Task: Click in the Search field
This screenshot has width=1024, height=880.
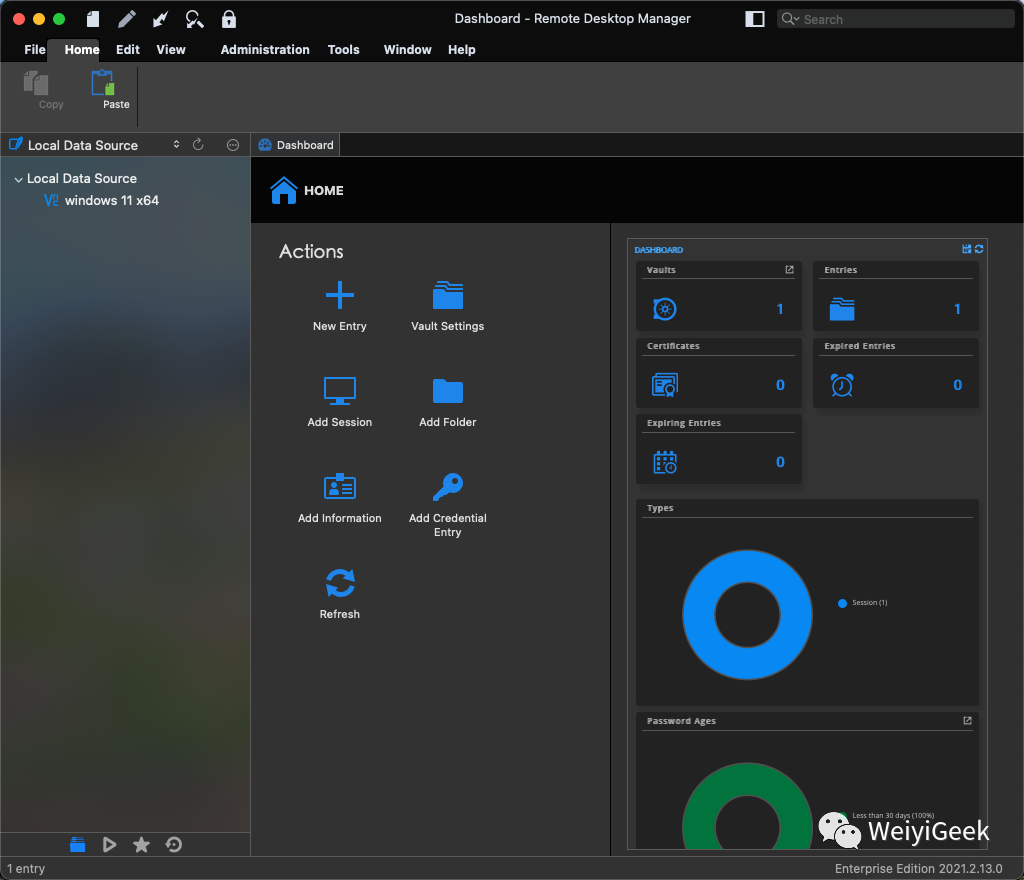Action: [x=895, y=19]
